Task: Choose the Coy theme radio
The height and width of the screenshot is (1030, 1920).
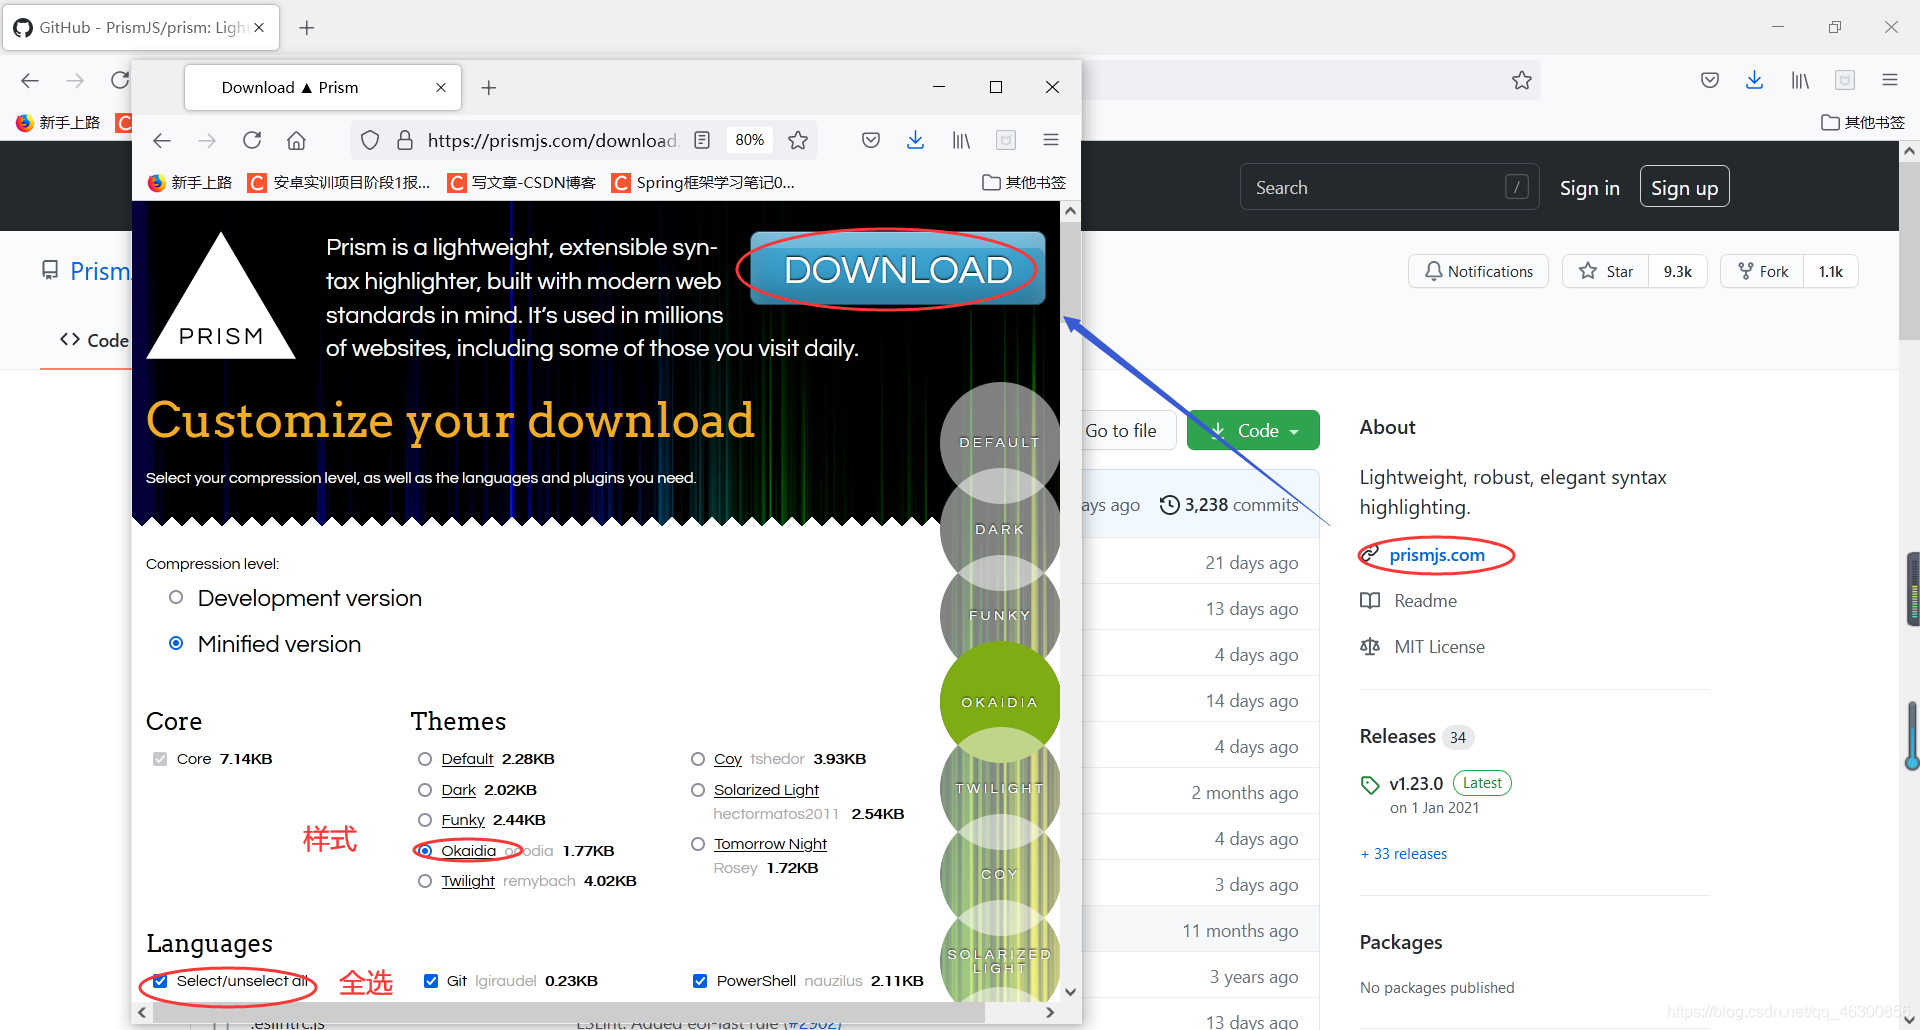Action: [698, 759]
